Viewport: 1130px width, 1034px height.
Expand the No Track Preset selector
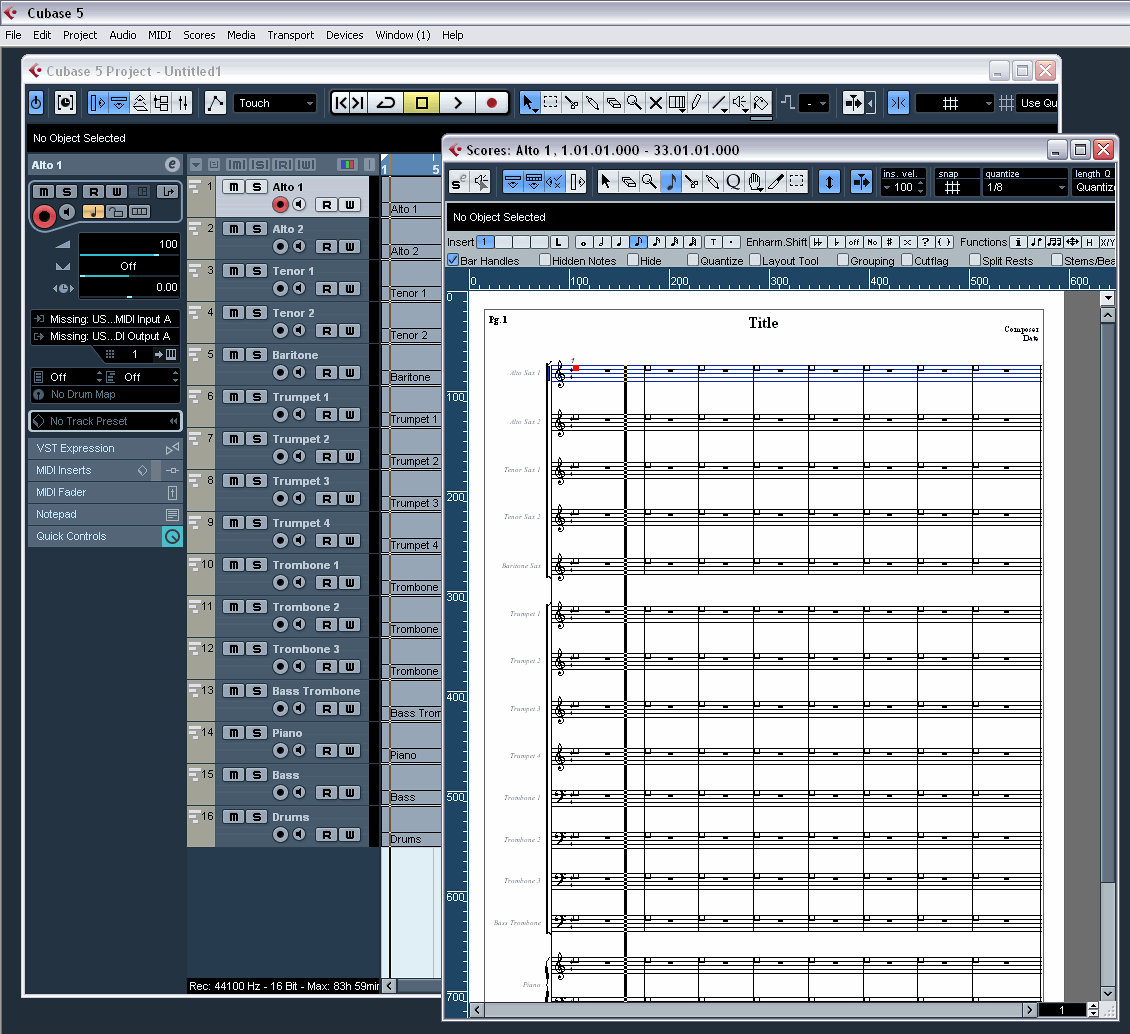pos(105,421)
